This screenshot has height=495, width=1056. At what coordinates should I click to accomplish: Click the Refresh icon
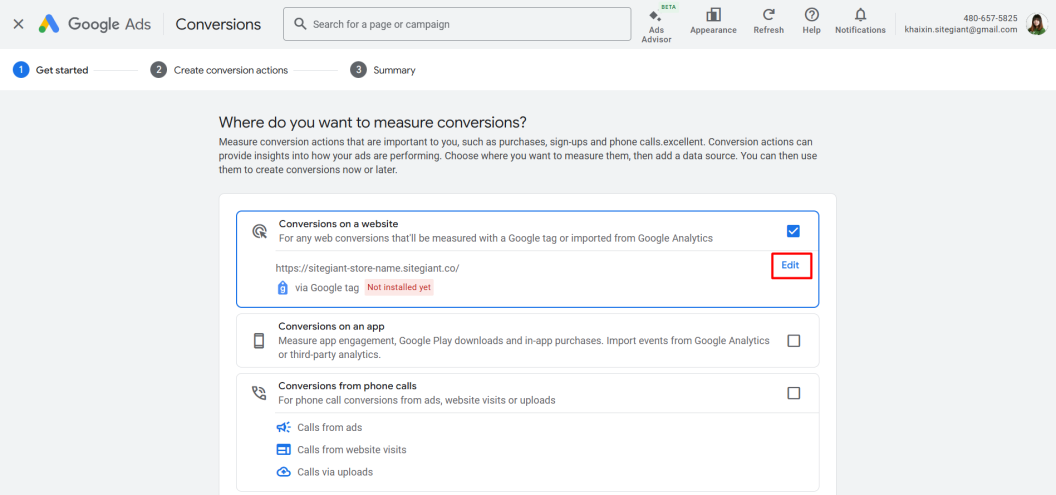[x=768, y=15]
